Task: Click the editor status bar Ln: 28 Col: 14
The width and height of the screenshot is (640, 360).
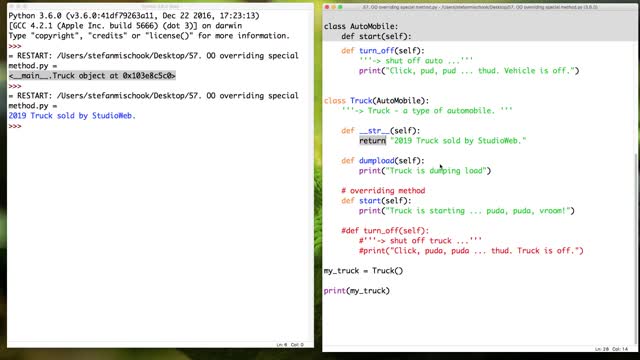Action: pyautogui.click(x=611, y=349)
